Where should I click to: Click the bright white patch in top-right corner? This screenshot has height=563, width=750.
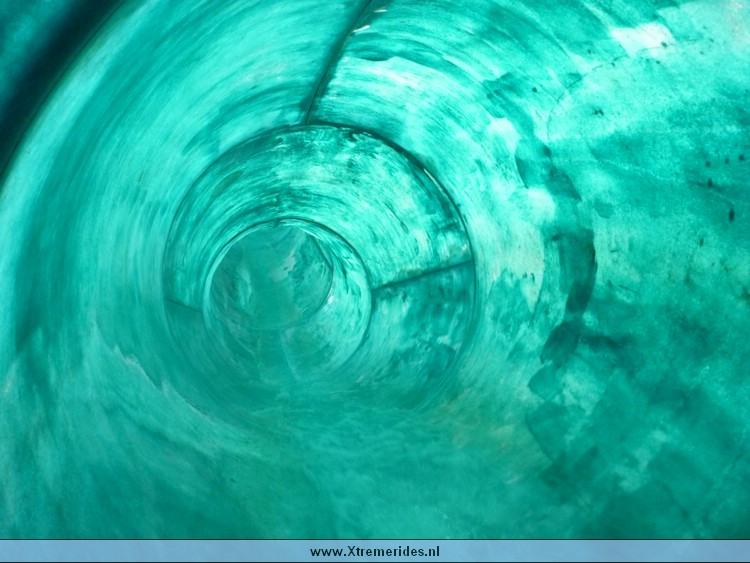[x=640, y=38]
